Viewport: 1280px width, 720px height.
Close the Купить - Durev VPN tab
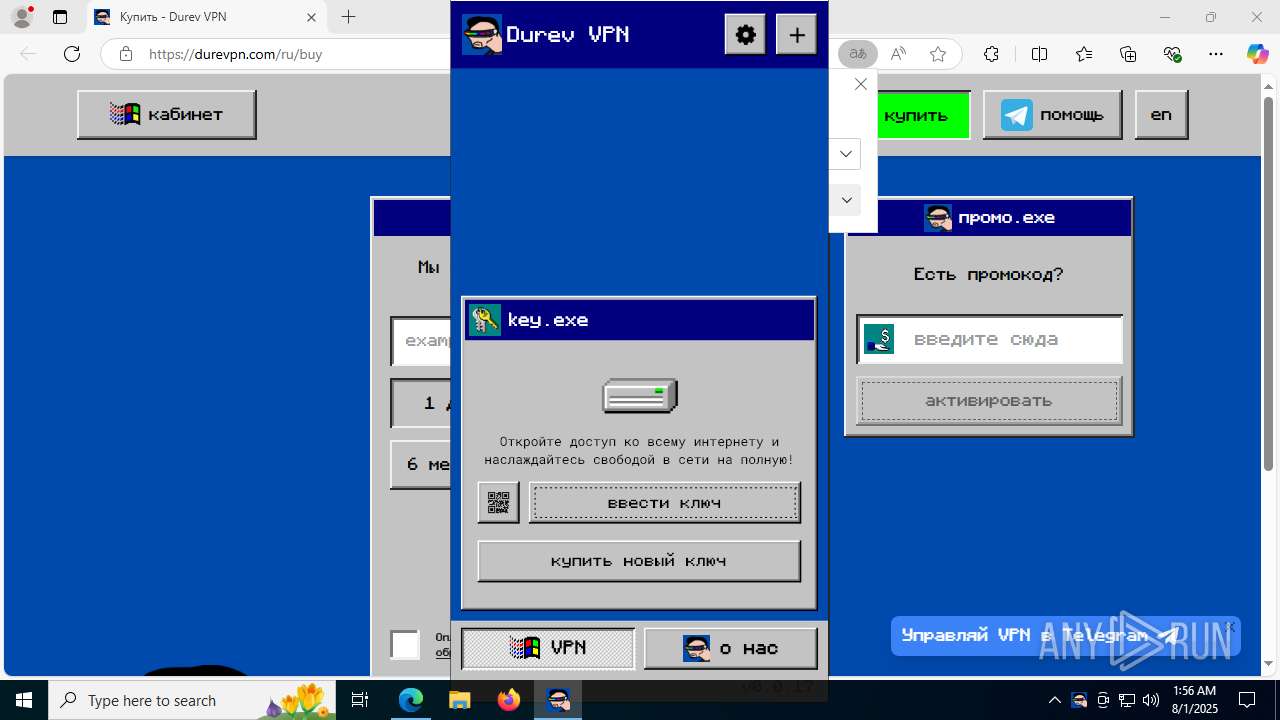(311, 17)
